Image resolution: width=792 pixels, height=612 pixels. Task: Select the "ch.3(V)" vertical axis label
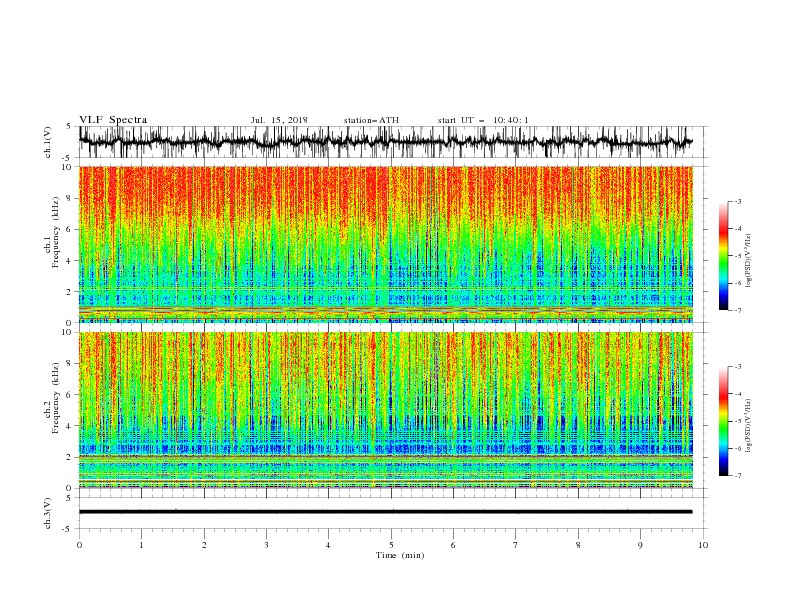tap(48, 513)
